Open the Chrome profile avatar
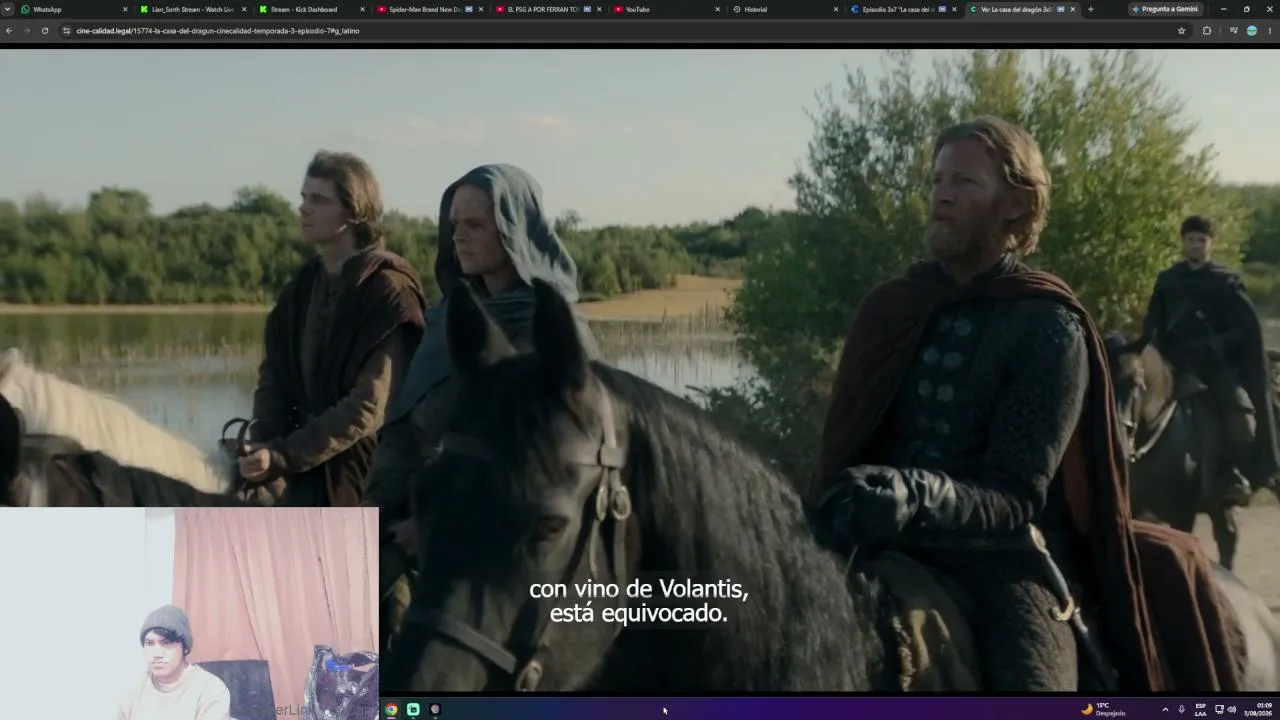1280x720 pixels. (1251, 31)
